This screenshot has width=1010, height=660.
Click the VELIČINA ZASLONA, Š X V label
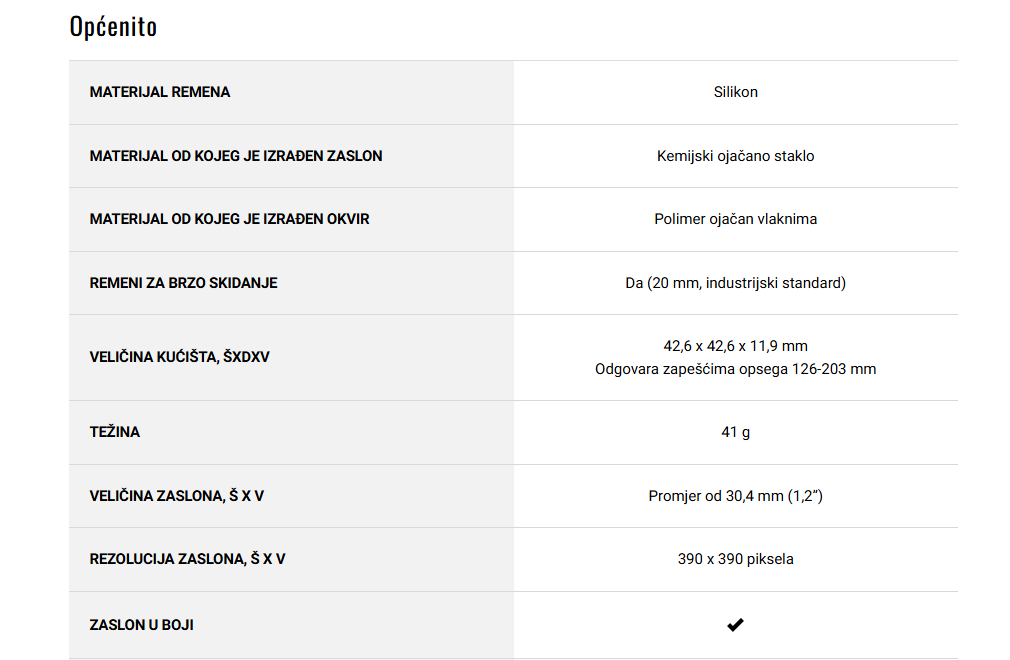pos(176,496)
